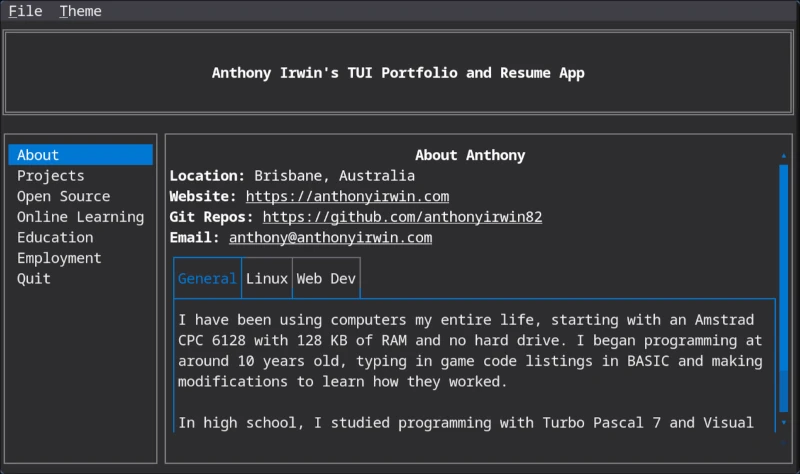This screenshot has height=474, width=800.
Task: Open the Theme menu
Action: pyautogui.click(x=80, y=11)
